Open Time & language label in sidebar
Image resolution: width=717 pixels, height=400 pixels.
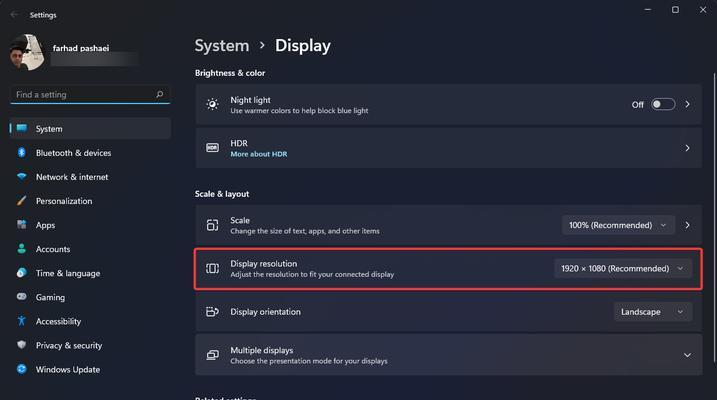[x=68, y=273]
